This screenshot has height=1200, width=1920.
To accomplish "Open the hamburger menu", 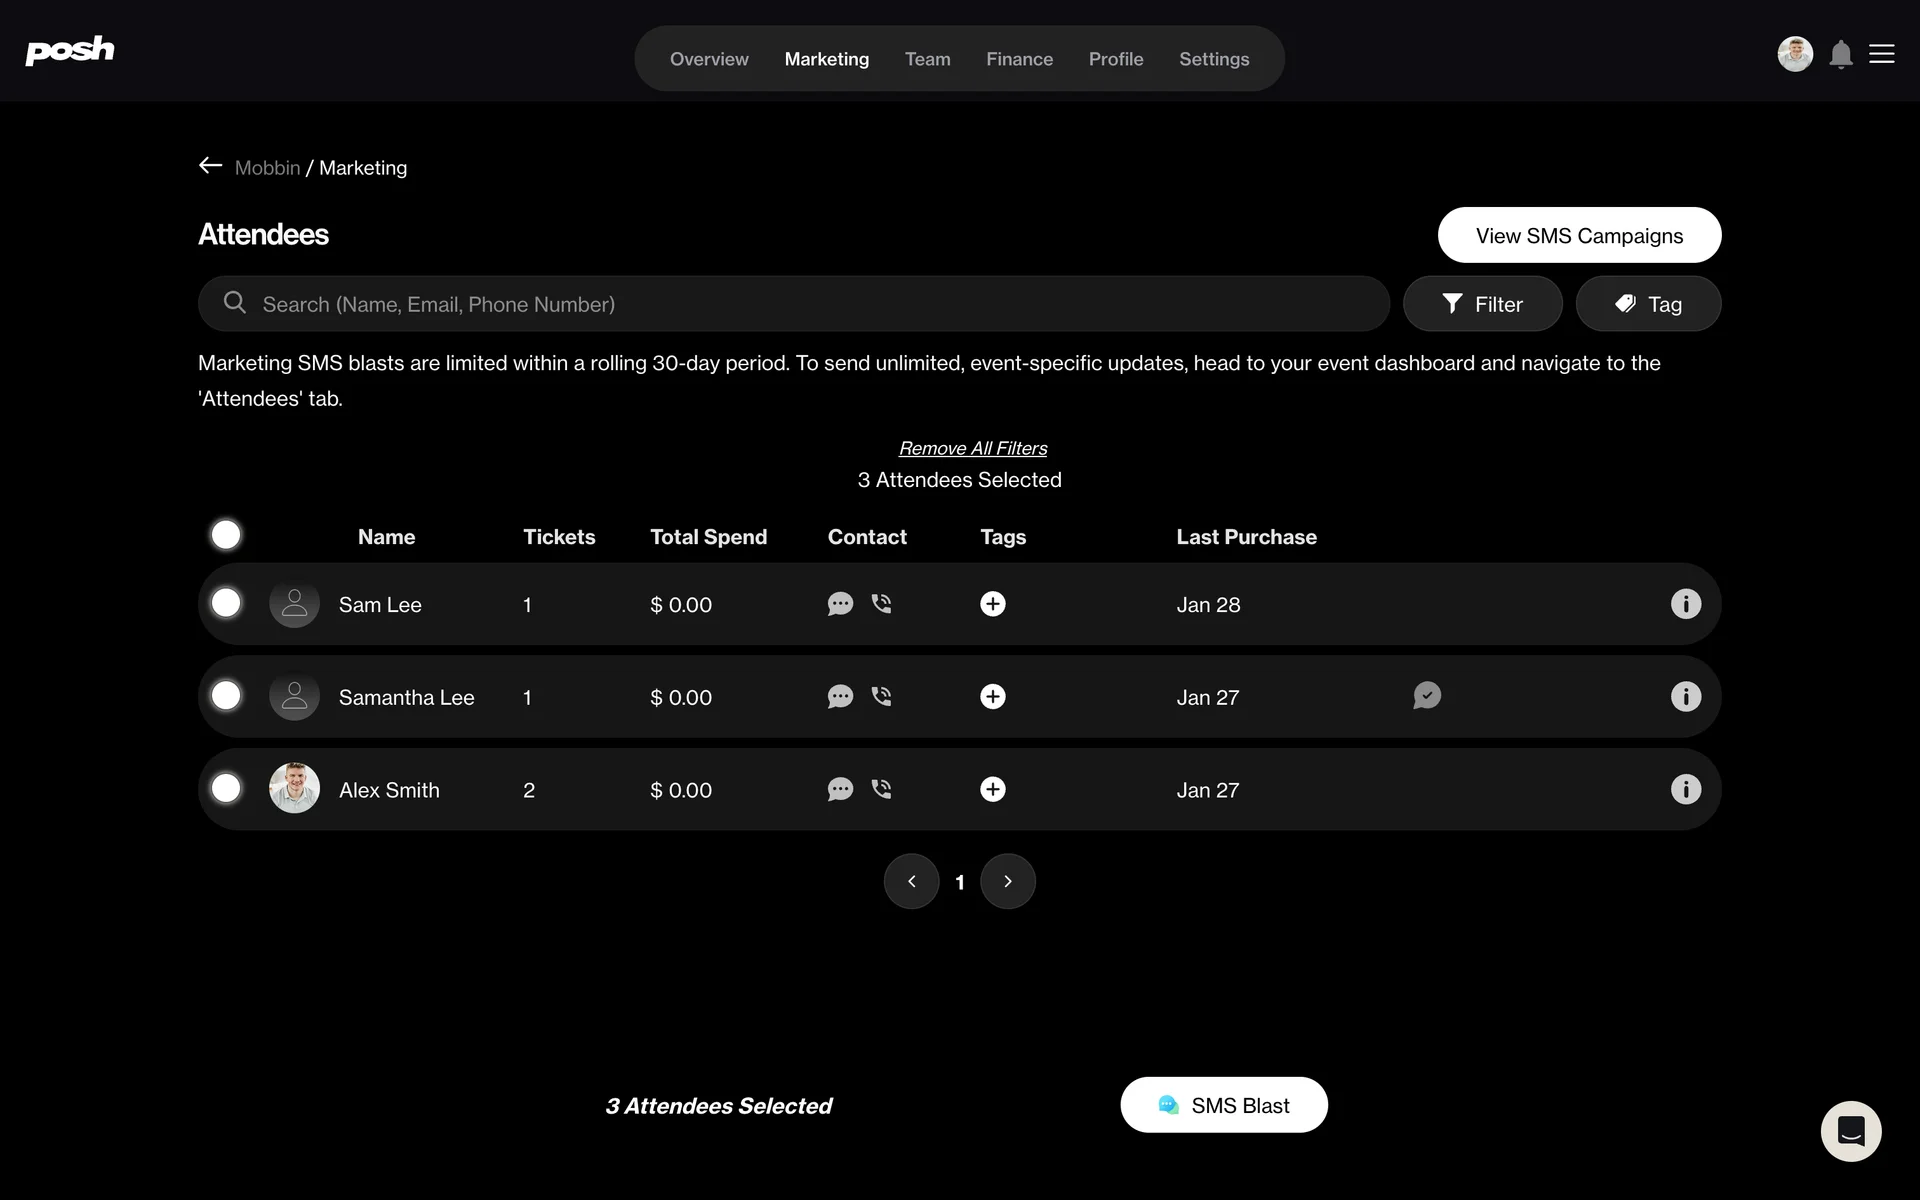I will click(x=1881, y=55).
